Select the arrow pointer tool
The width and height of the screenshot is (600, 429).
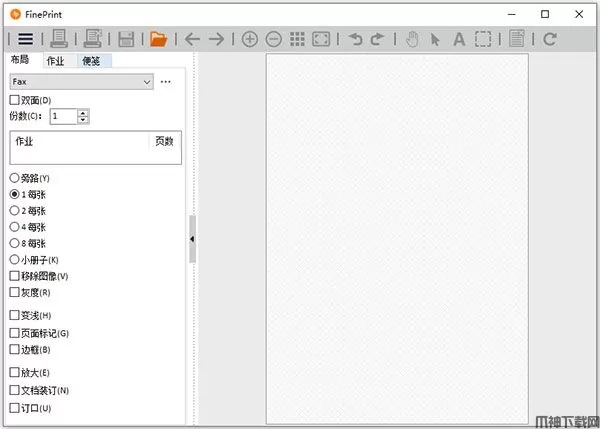point(435,39)
